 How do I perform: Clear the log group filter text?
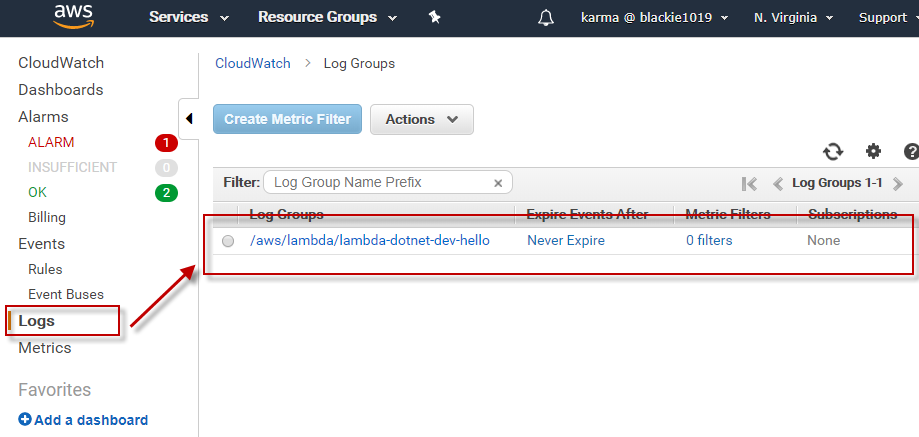[x=498, y=183]
